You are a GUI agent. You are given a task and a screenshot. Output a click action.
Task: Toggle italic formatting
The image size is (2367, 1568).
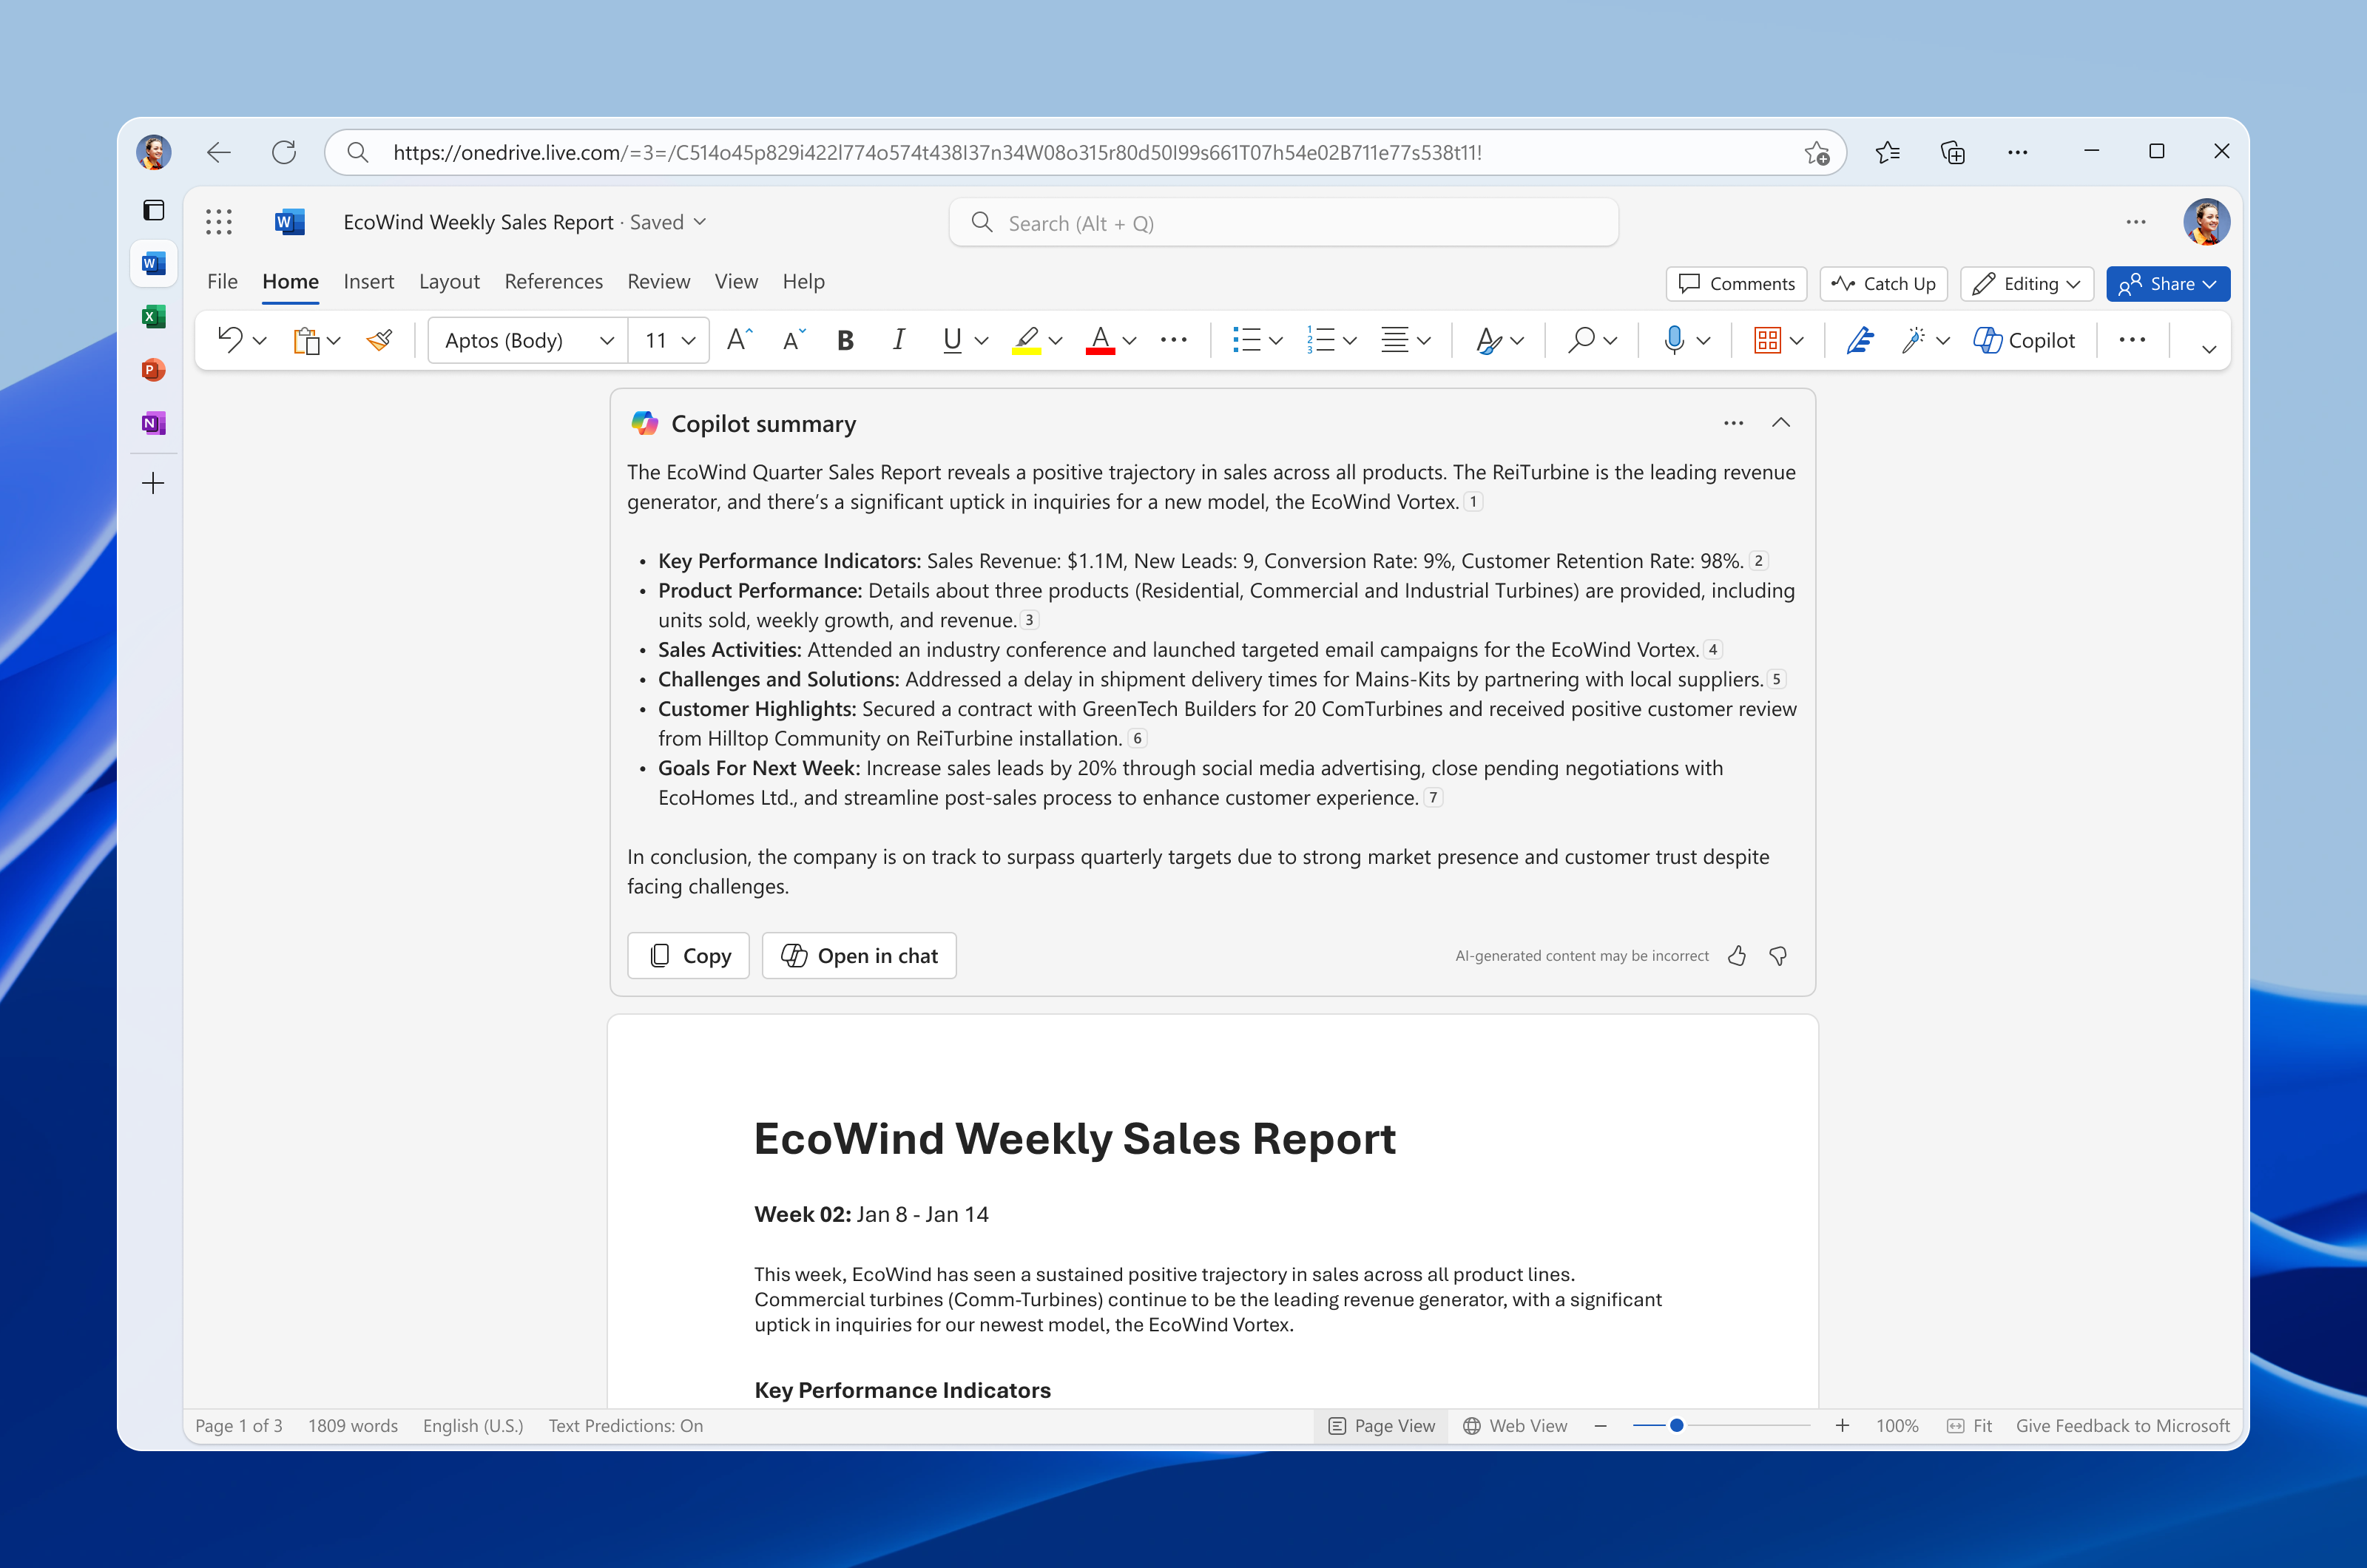(x=898, y=341)
